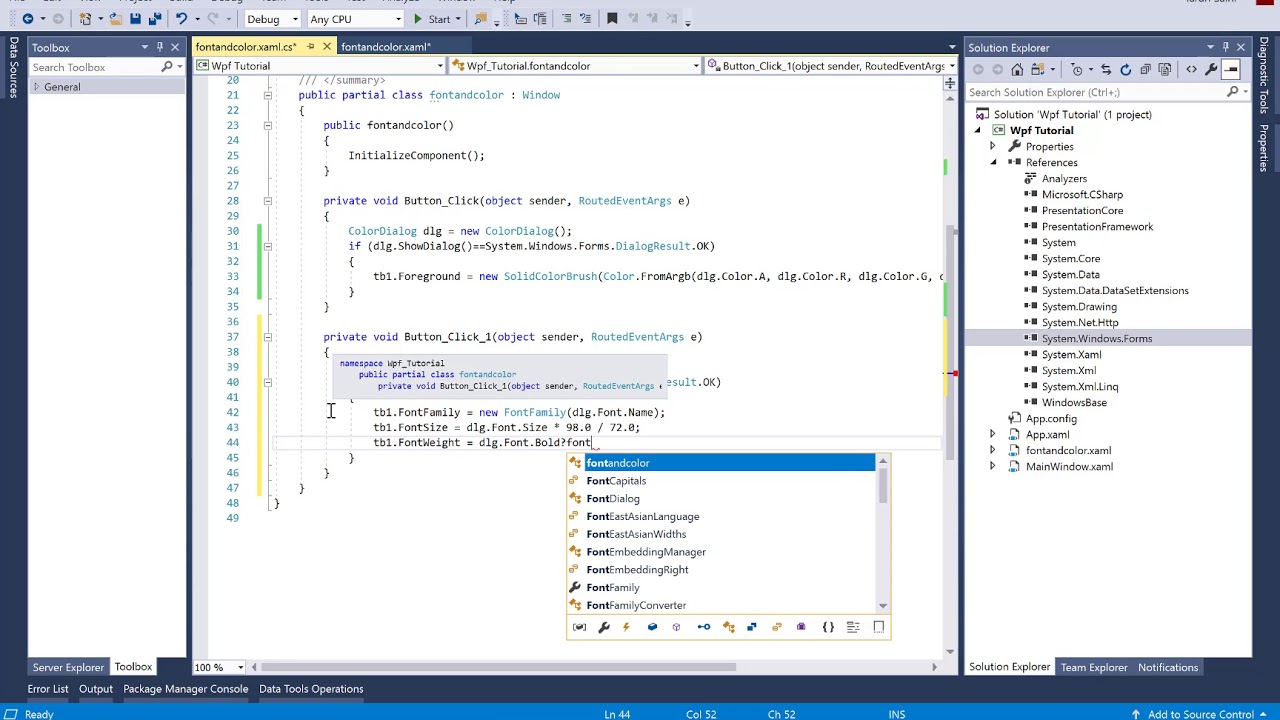The height and width of the screenshot is (720, 1280).
Task: Click the Solution Explorer Refresh icon
Action: pyautogui.click(x=1126, y=70)
